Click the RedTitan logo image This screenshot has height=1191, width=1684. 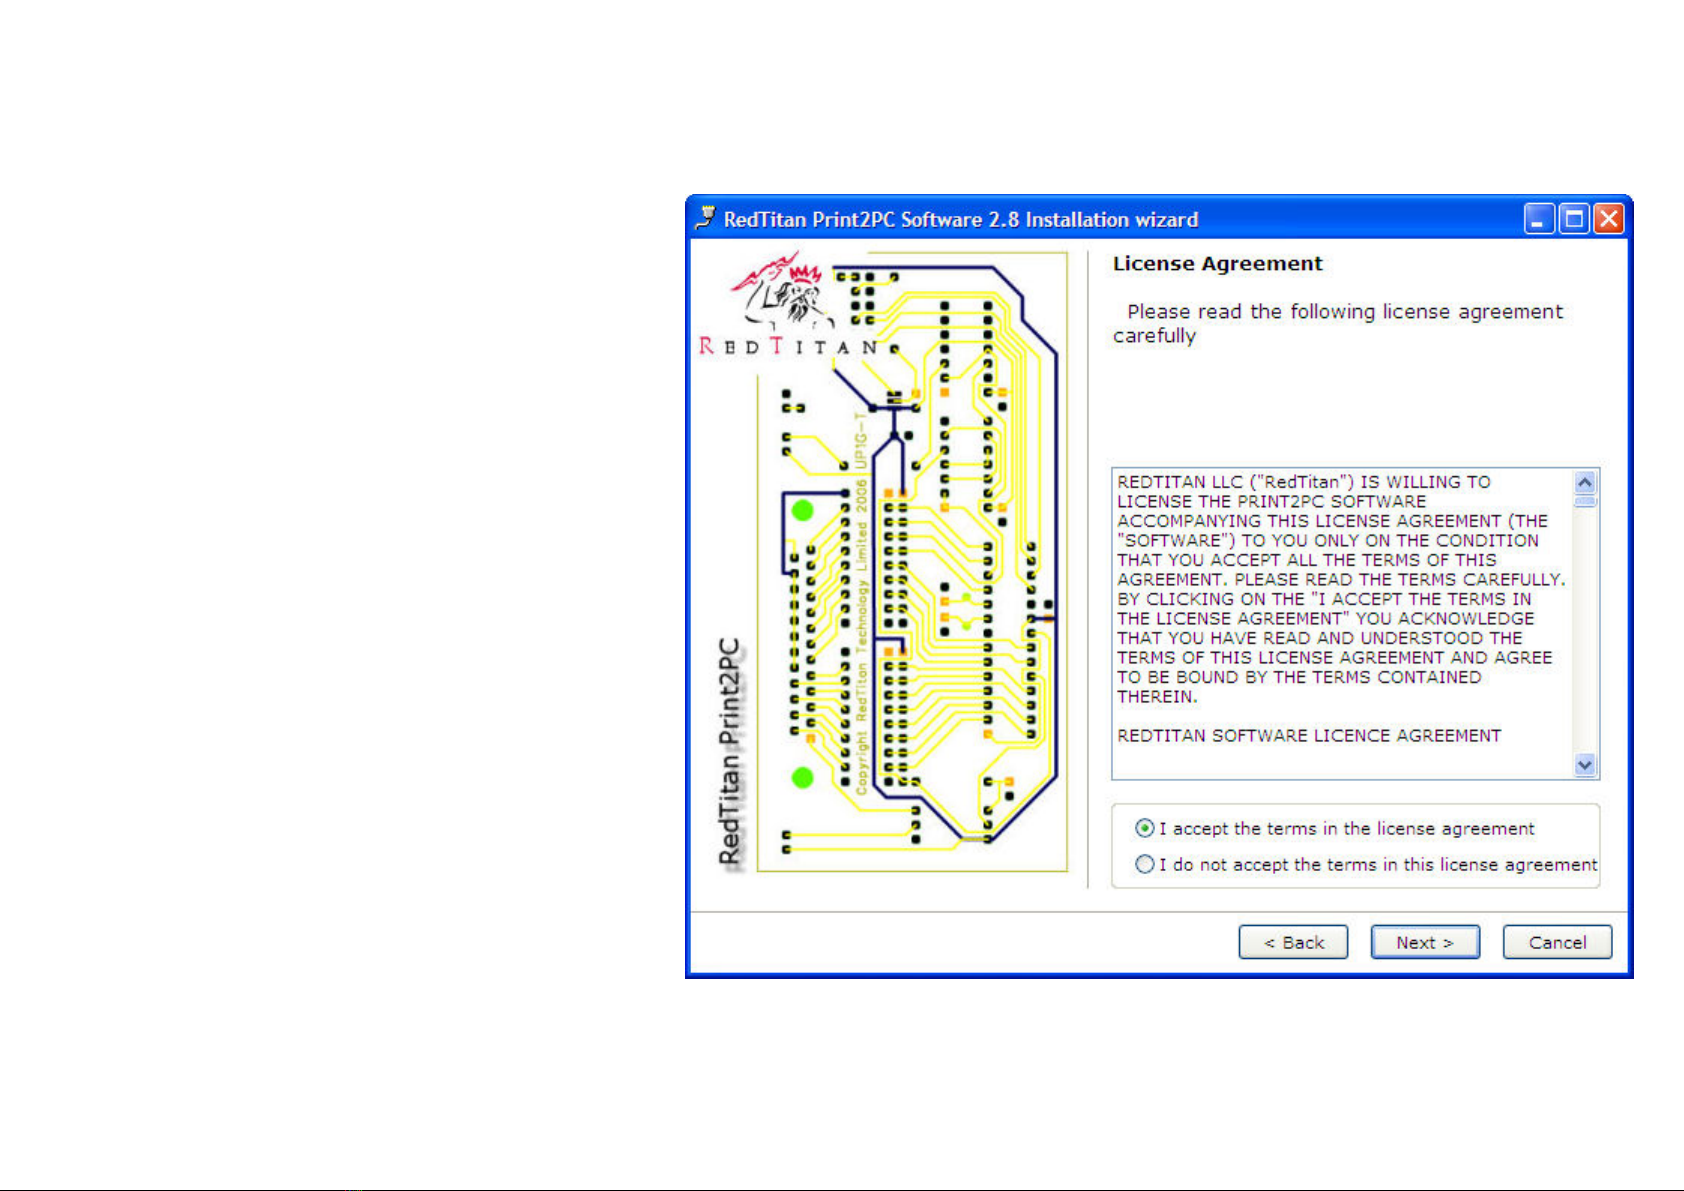click(790, 305)
